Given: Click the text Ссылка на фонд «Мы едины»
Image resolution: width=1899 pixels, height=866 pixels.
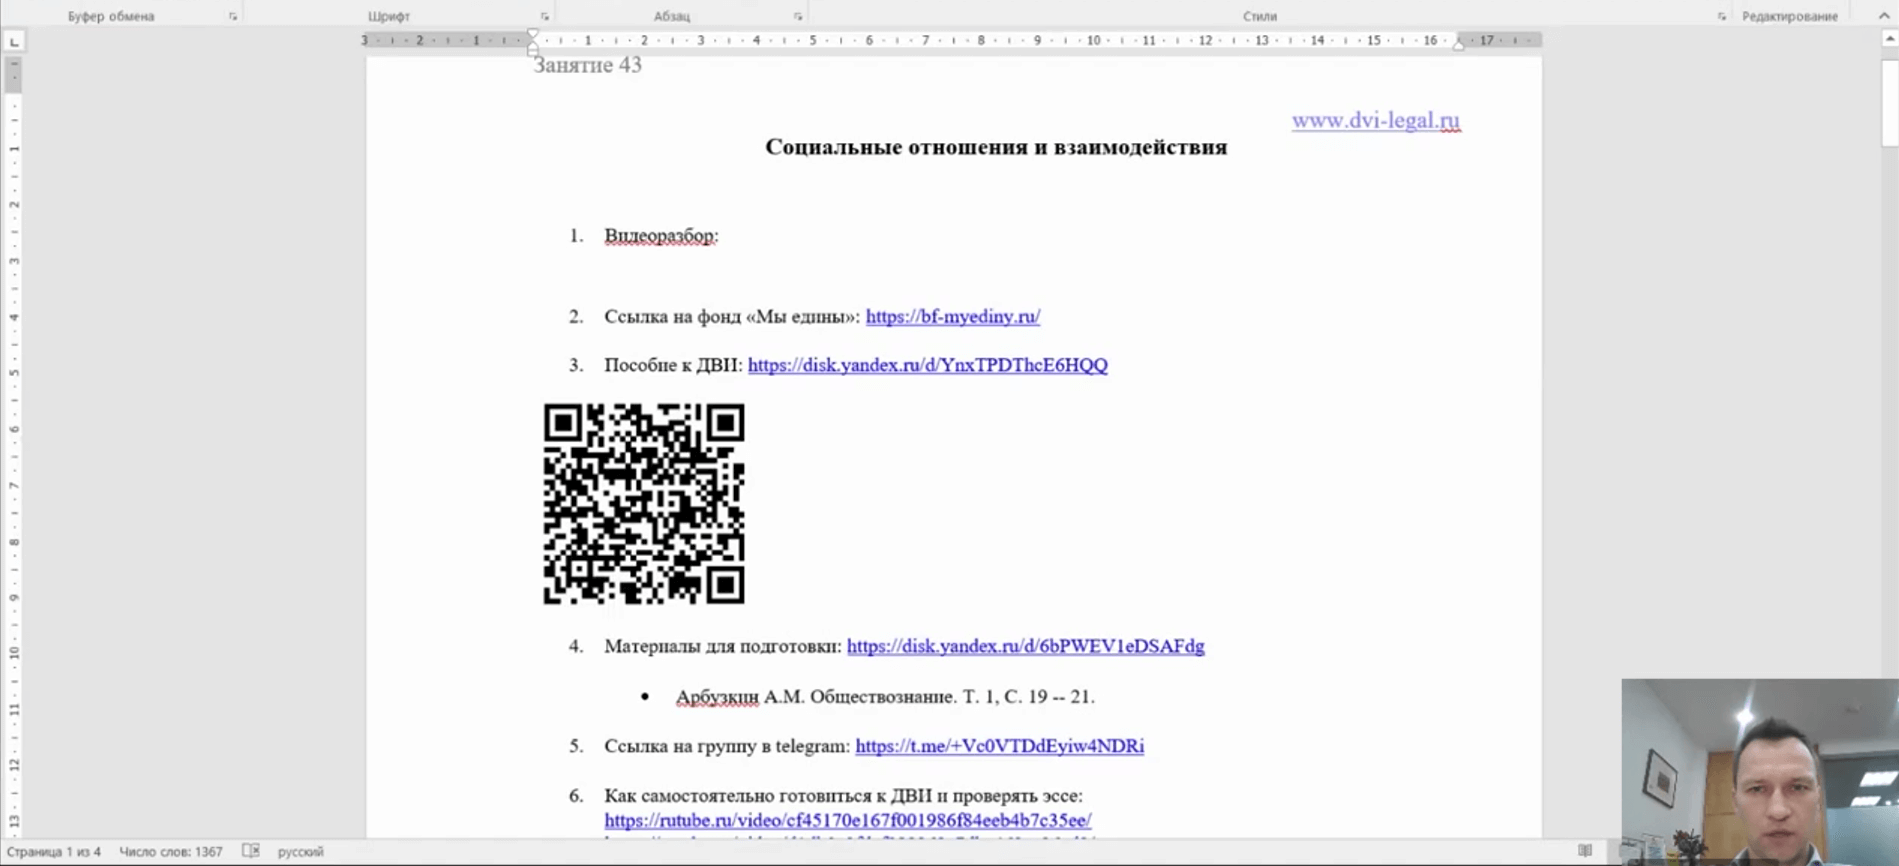Looking at the screenshot, I should (732, 316).
